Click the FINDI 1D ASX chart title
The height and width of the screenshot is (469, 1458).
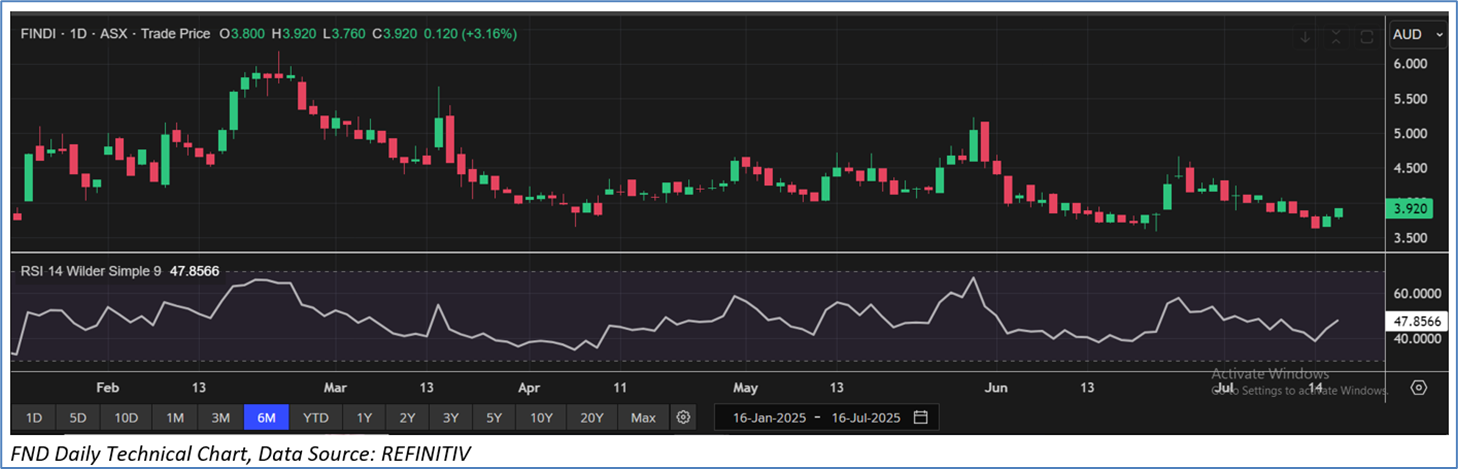pyautogui.click(x=115, y=34)
